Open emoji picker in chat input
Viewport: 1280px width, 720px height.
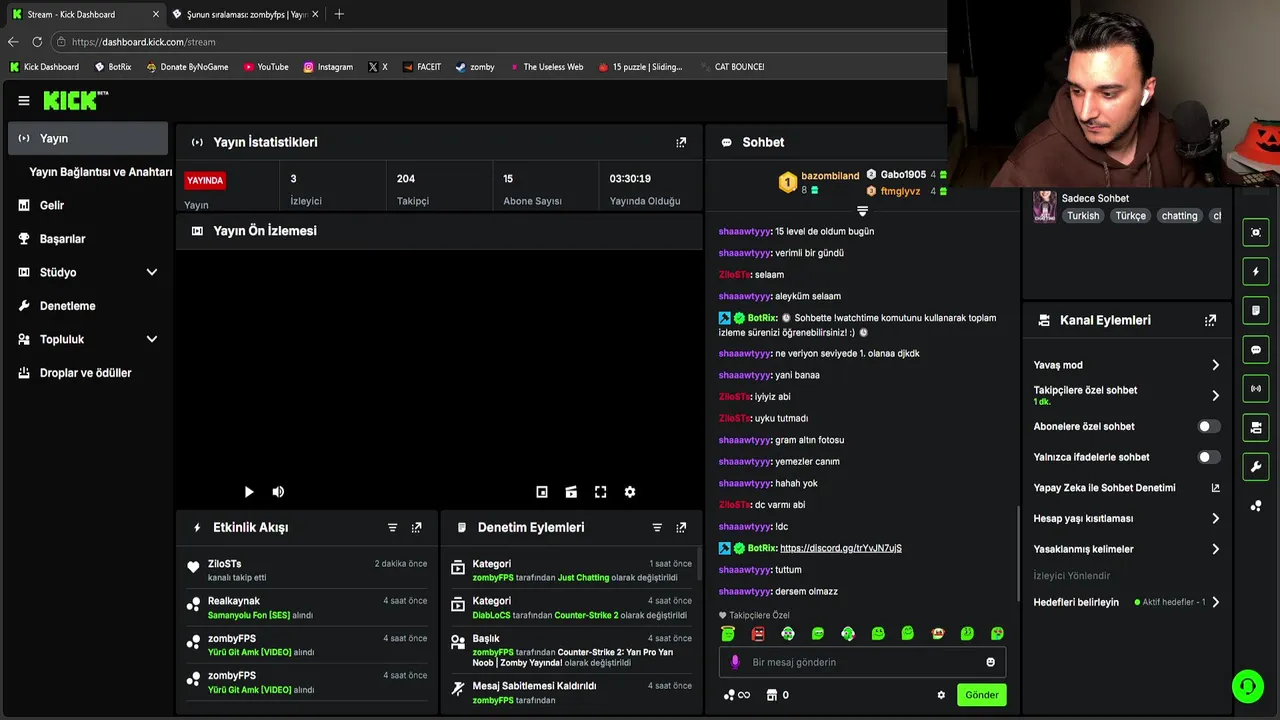pyautogui.click(x=991, y=662)
